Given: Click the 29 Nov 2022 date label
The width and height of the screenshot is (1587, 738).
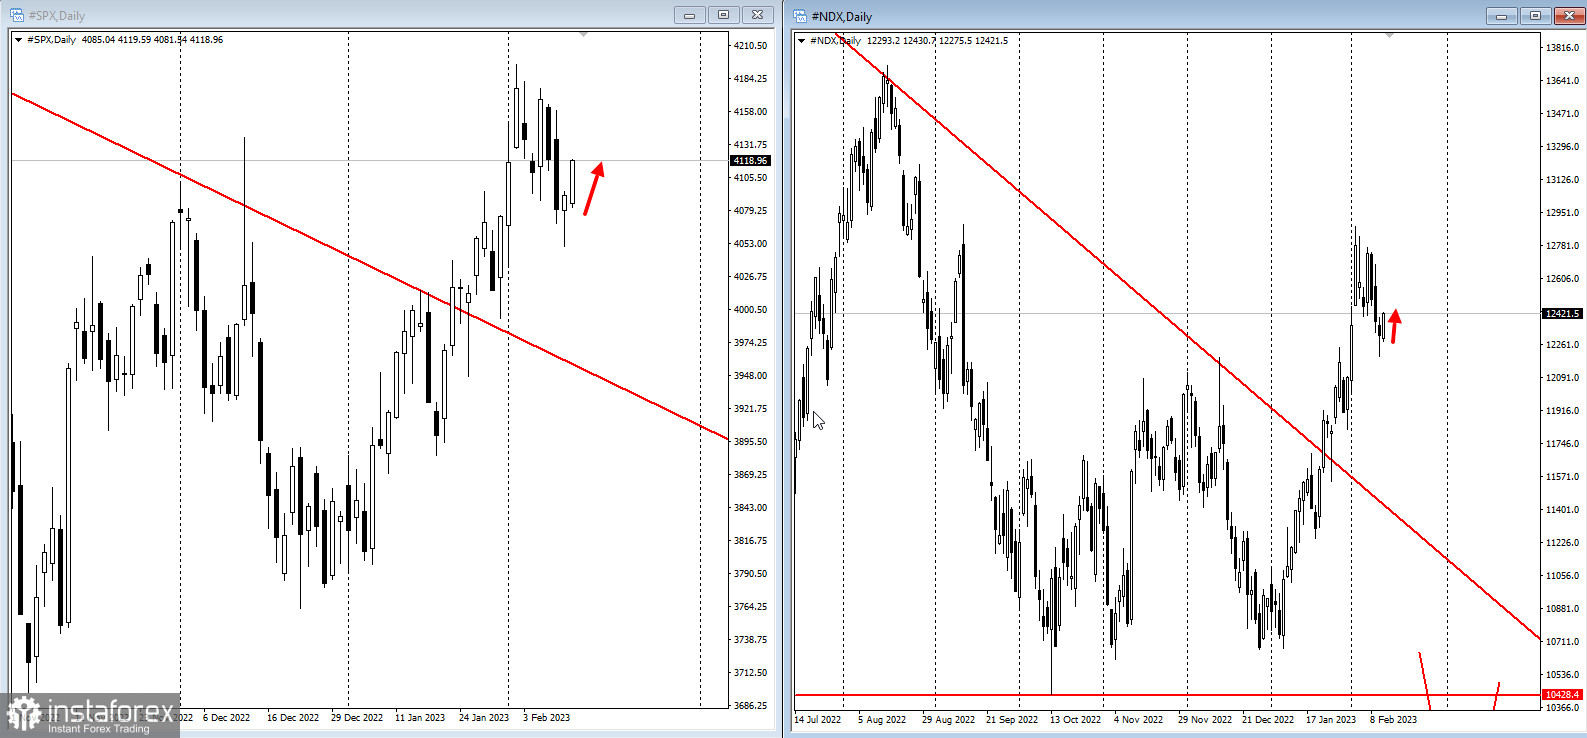Looking at the screenshot, I should (1204, 720).
